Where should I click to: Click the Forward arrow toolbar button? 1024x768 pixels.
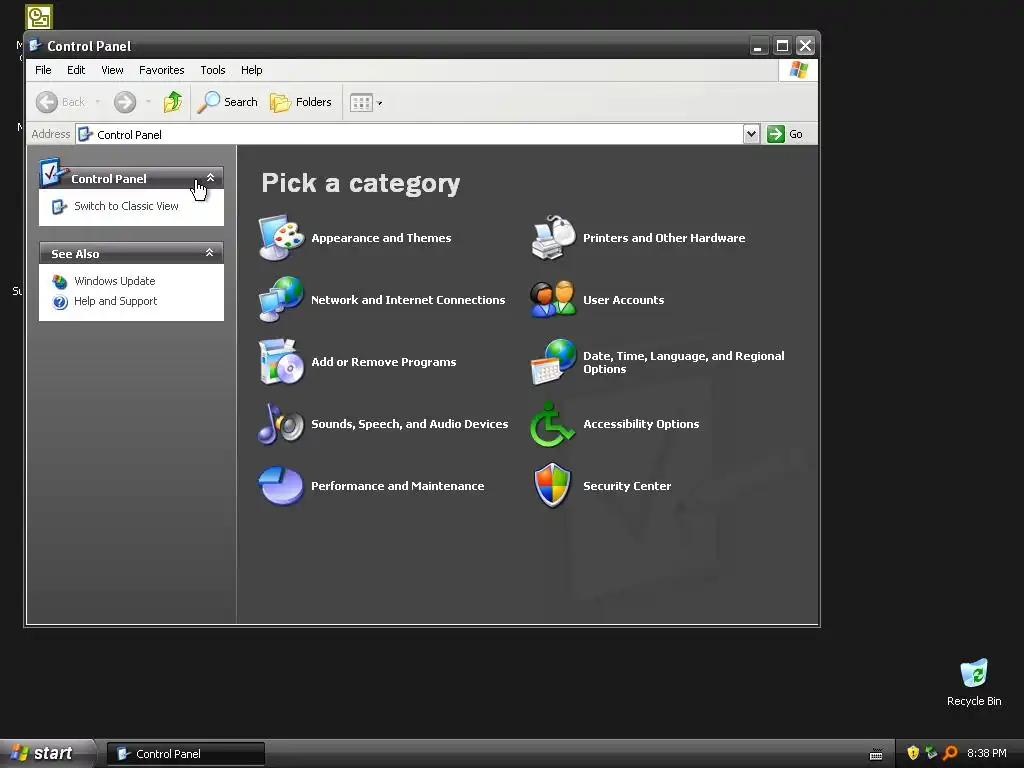pos(125,102)
